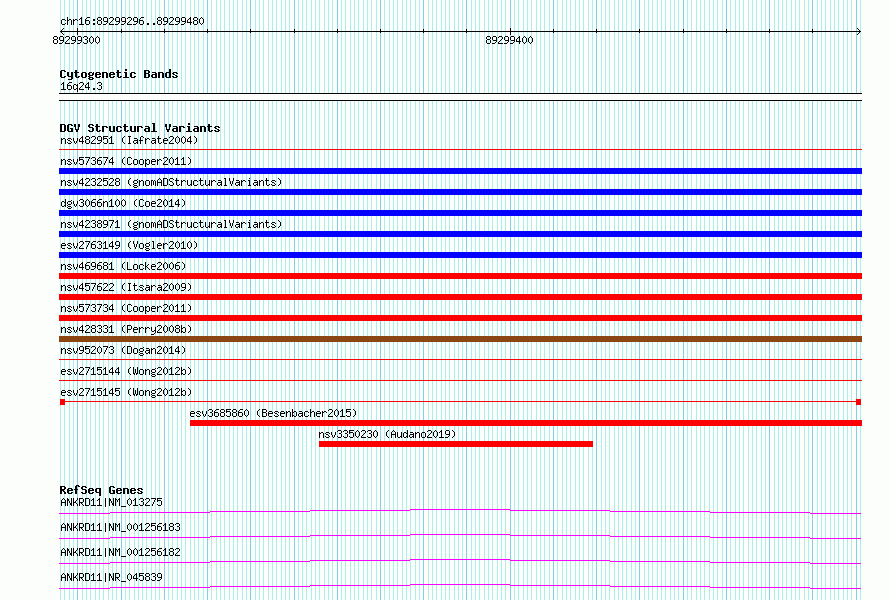Open esv2763149 (Vogler2010) variant label
The width and height of the screenshot is (890, 600).
[129, 245]
